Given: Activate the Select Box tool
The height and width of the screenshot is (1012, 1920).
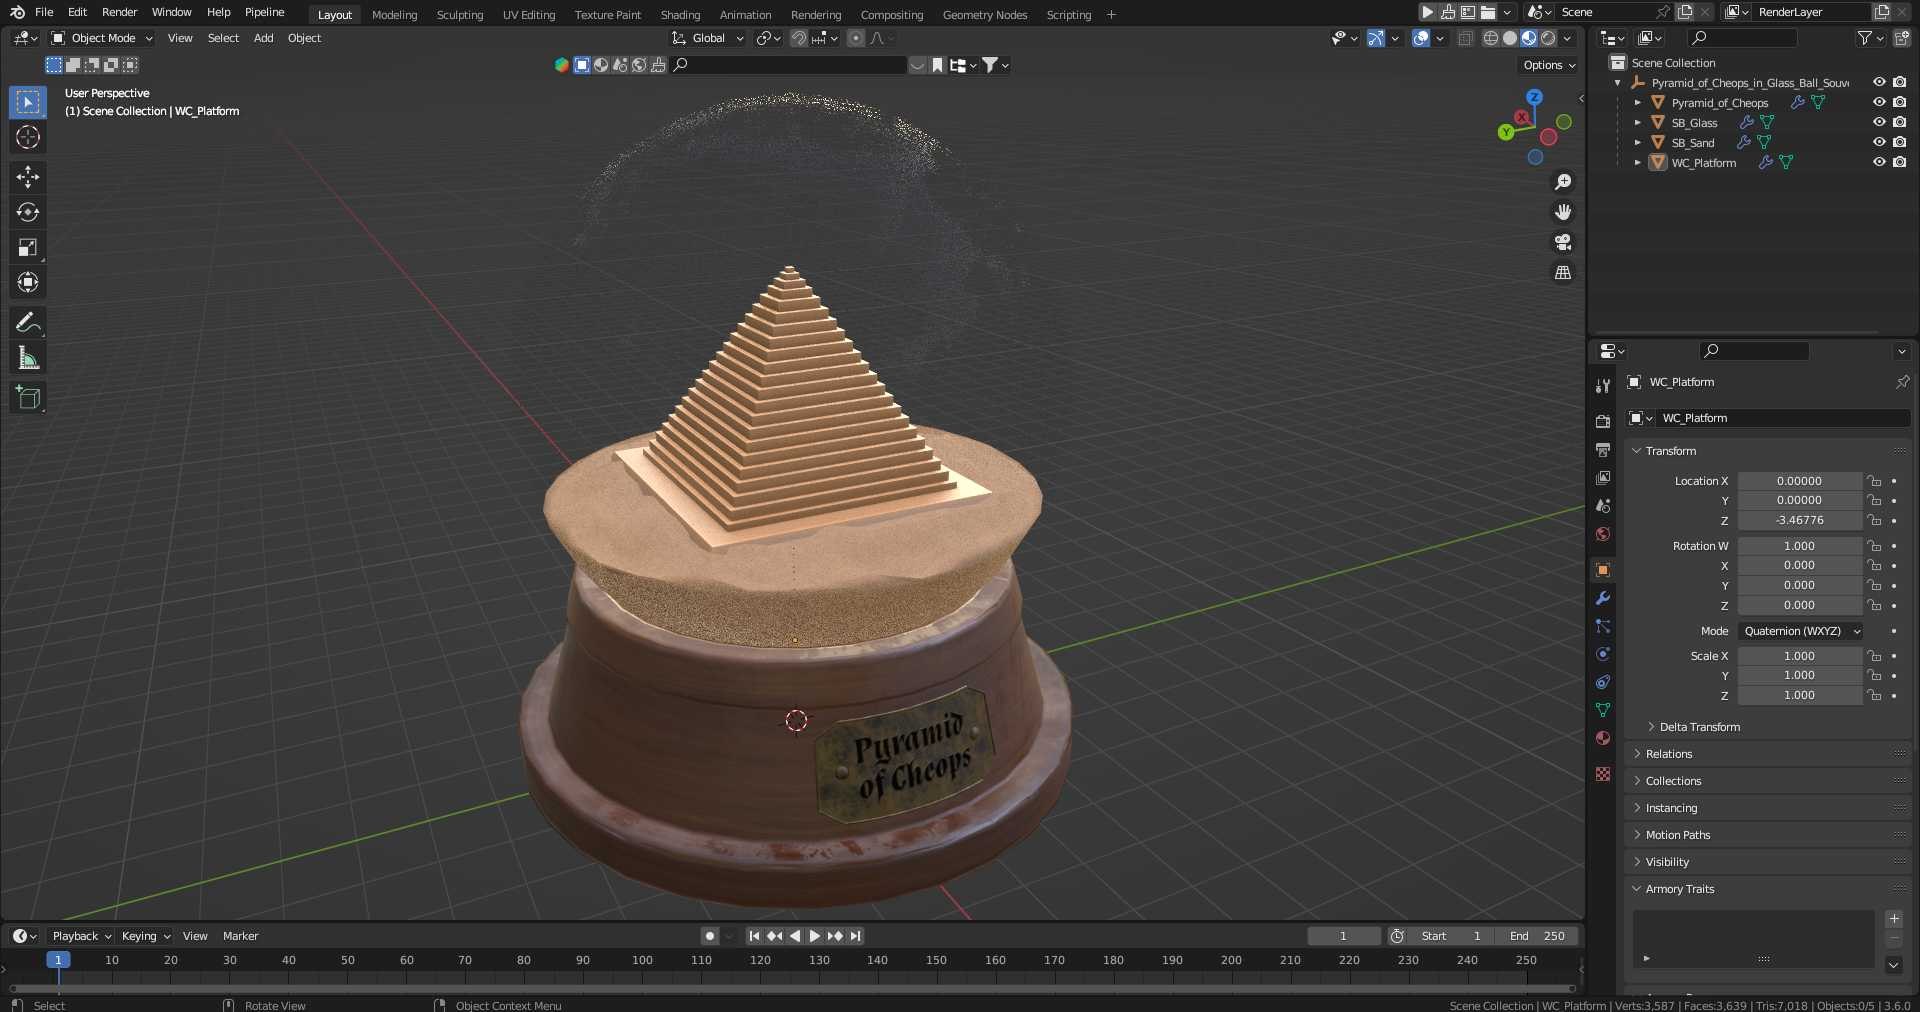Looking at the screenshot, I should coord(28,102).
